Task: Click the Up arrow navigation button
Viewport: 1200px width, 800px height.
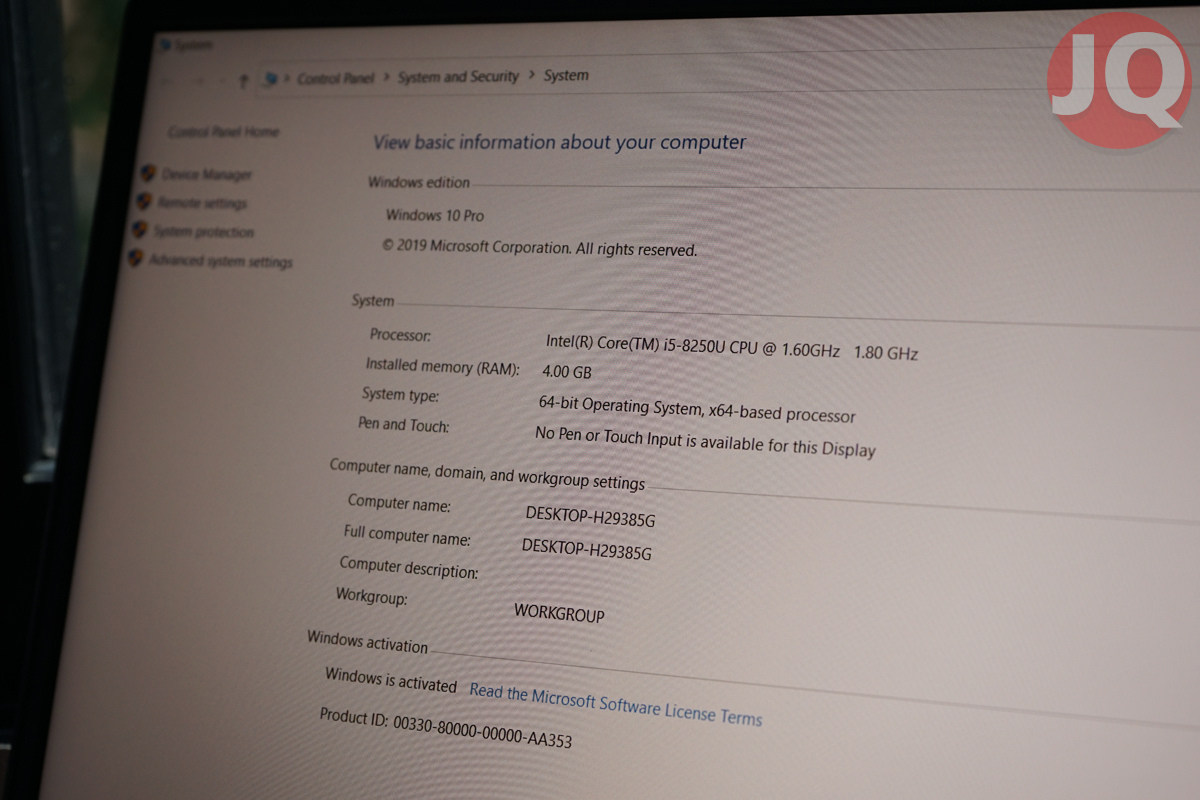Action: click(x=243, y=81)
